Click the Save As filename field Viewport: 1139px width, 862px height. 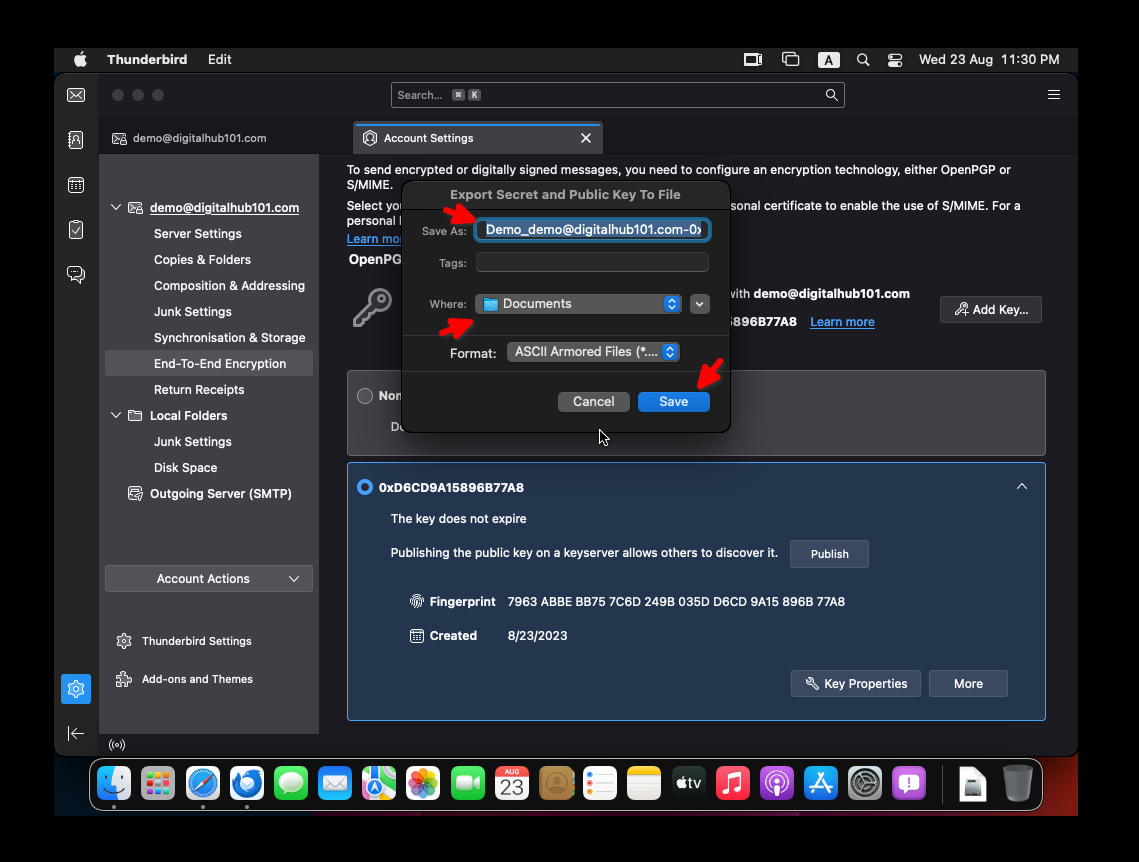[x=592, y=230]
